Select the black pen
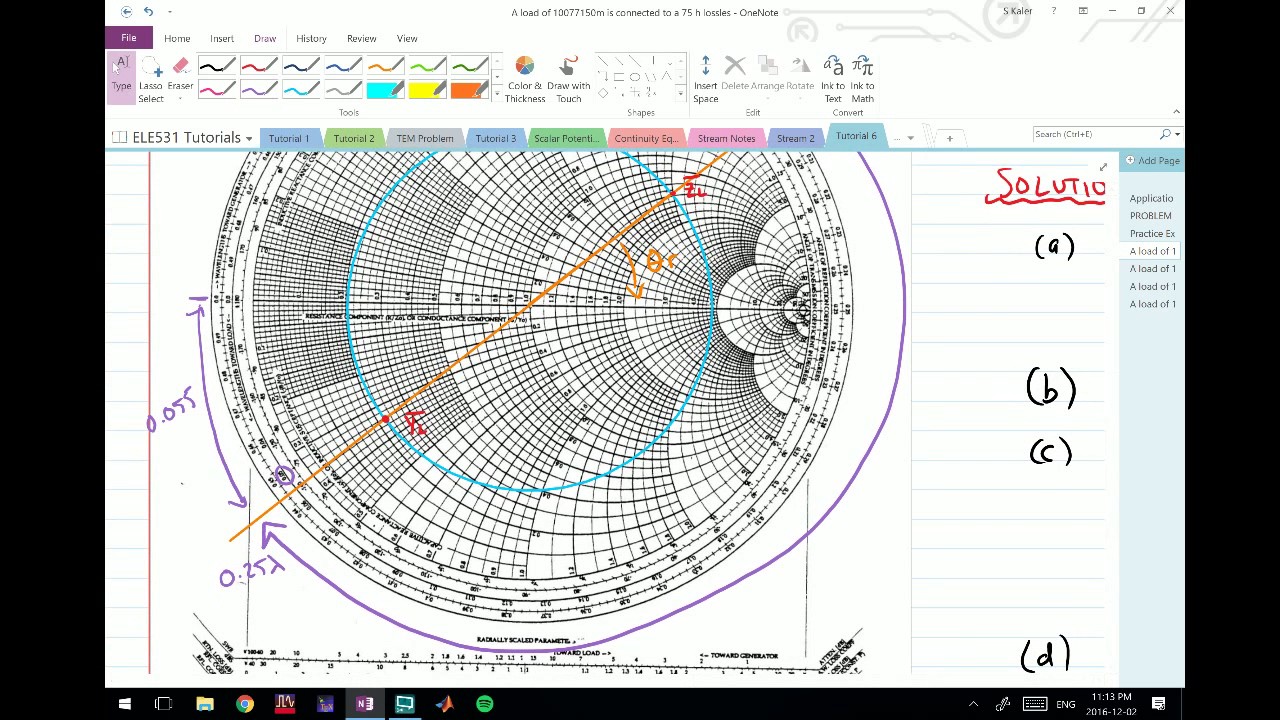1280x720 pixels. point(216,67)
